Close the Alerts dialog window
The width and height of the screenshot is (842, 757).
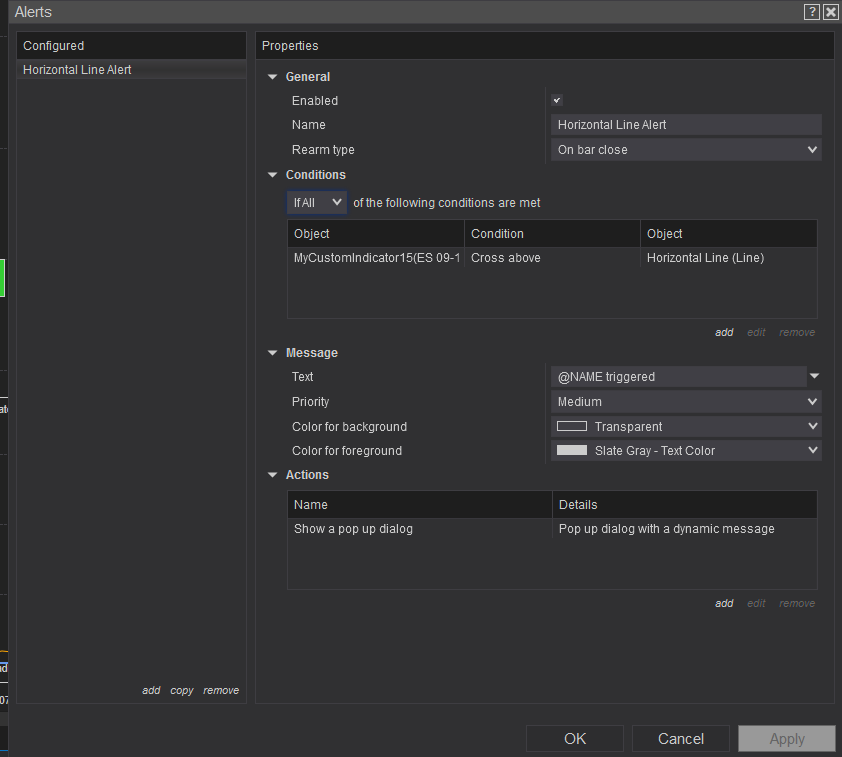pos(830,12)
